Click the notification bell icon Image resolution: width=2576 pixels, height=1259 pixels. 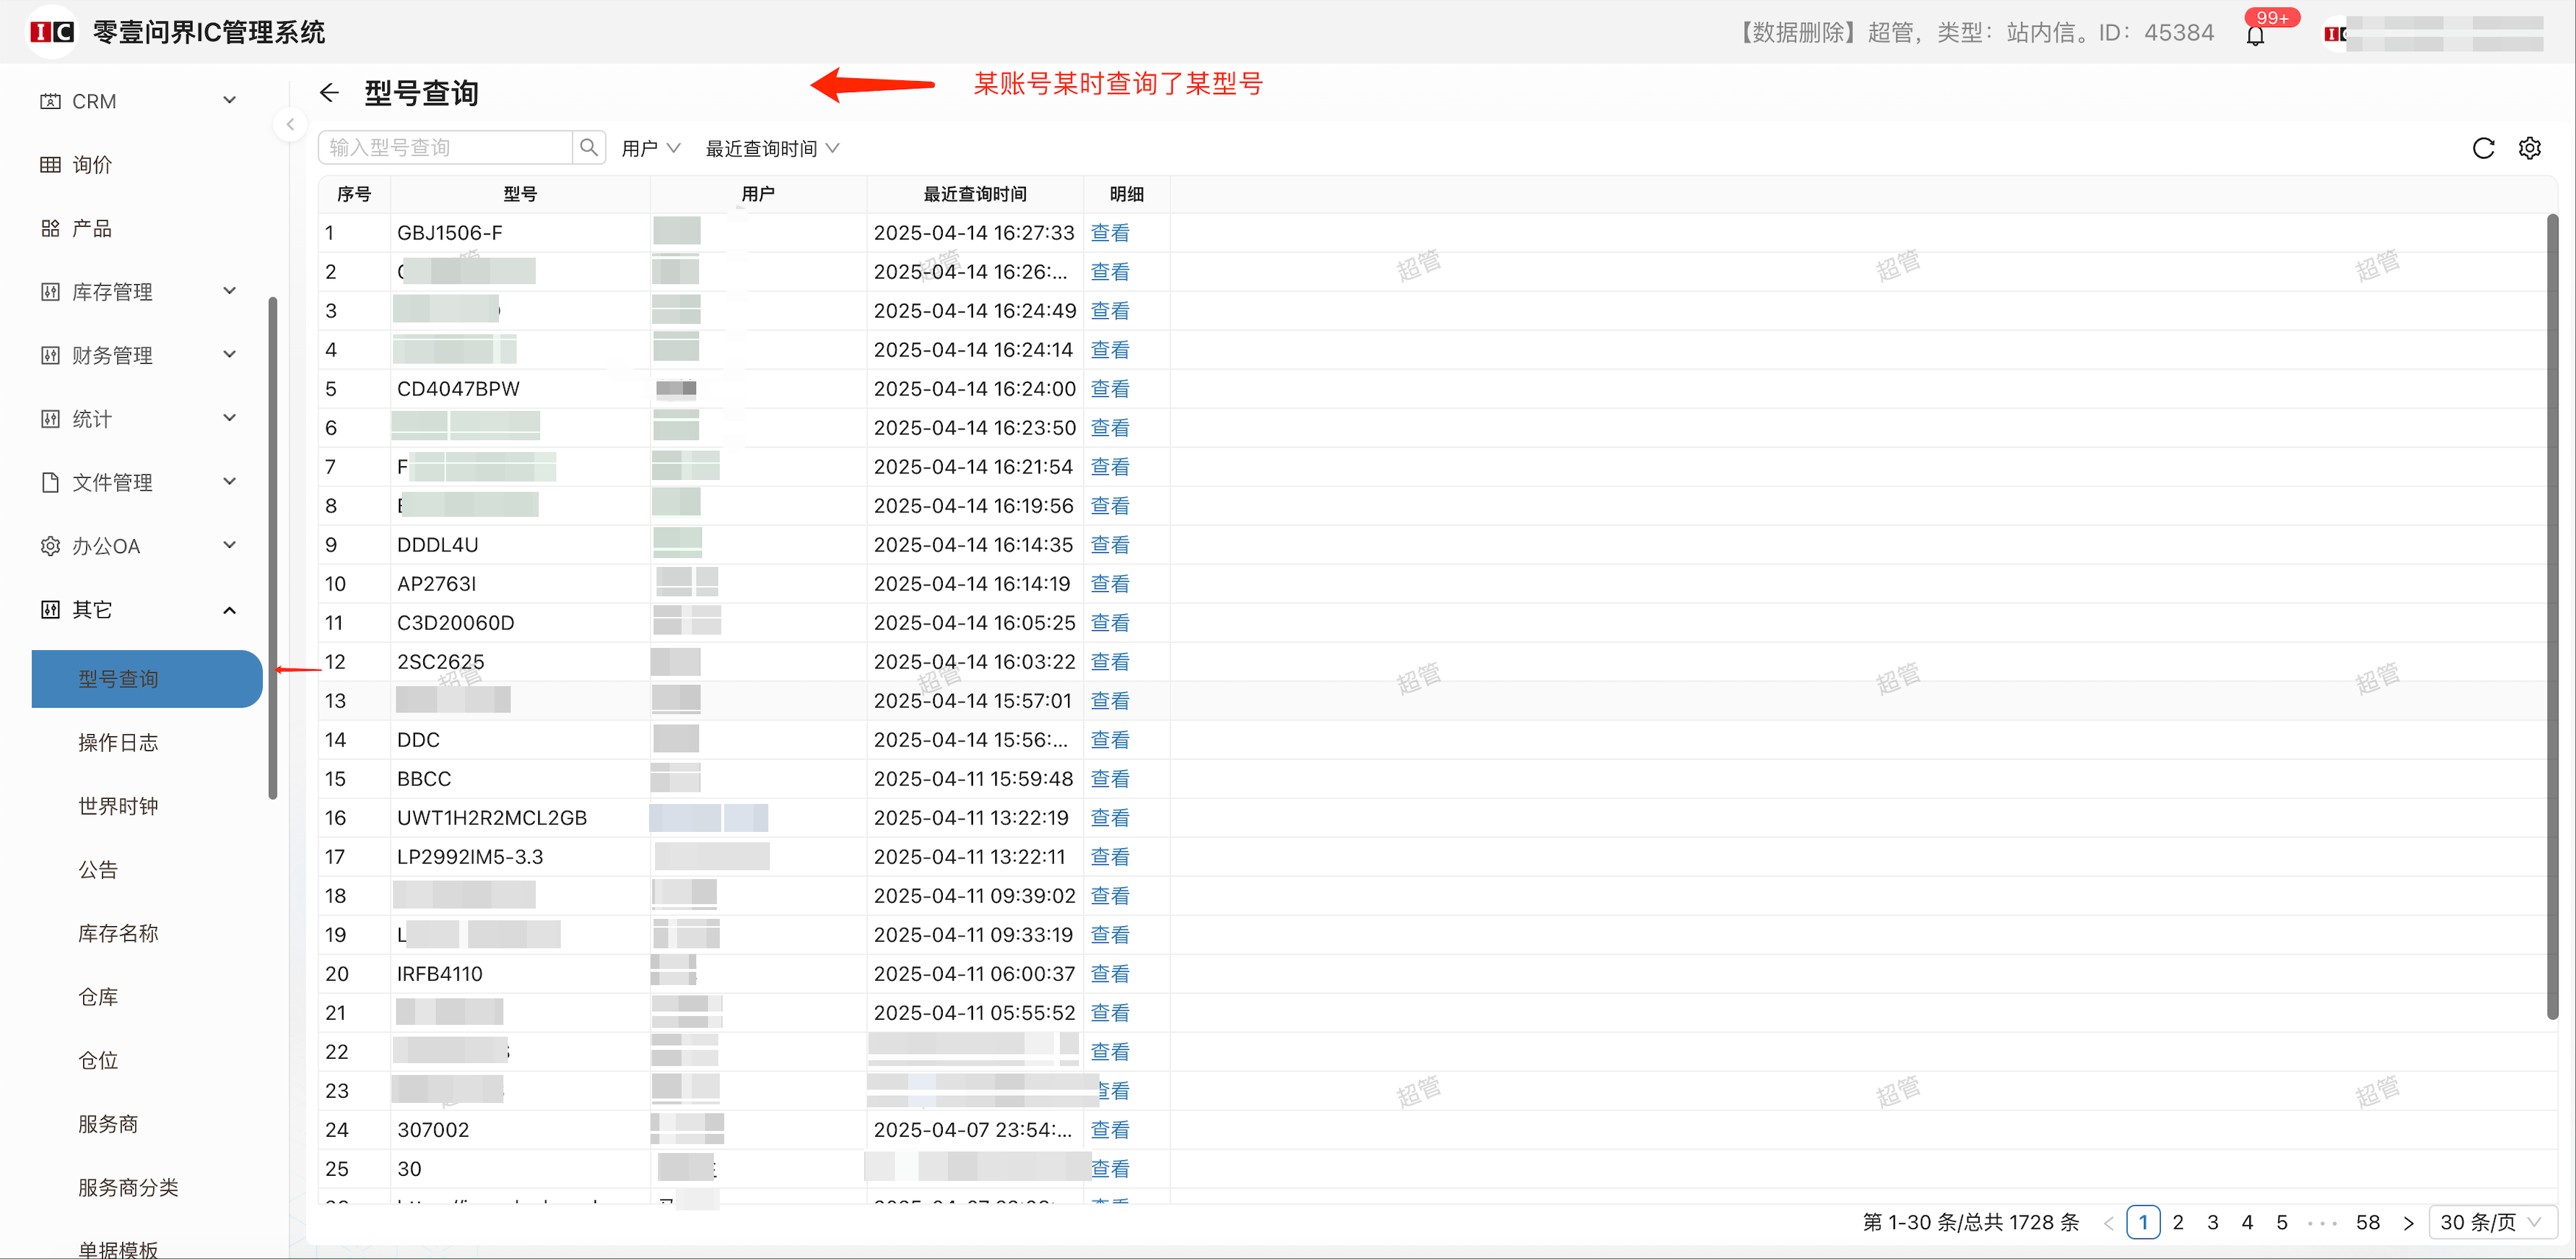pyautogui.click(x=2255, y=36)
